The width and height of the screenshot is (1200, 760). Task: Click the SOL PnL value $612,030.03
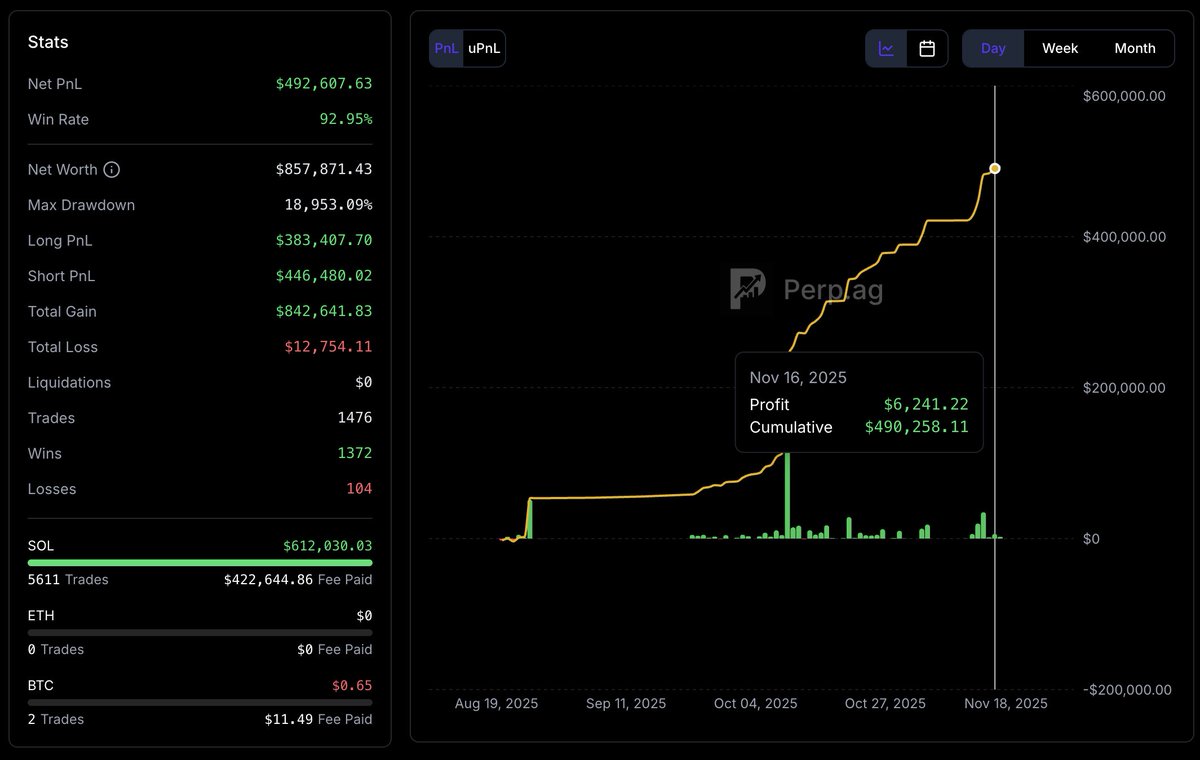click(328, 546)
